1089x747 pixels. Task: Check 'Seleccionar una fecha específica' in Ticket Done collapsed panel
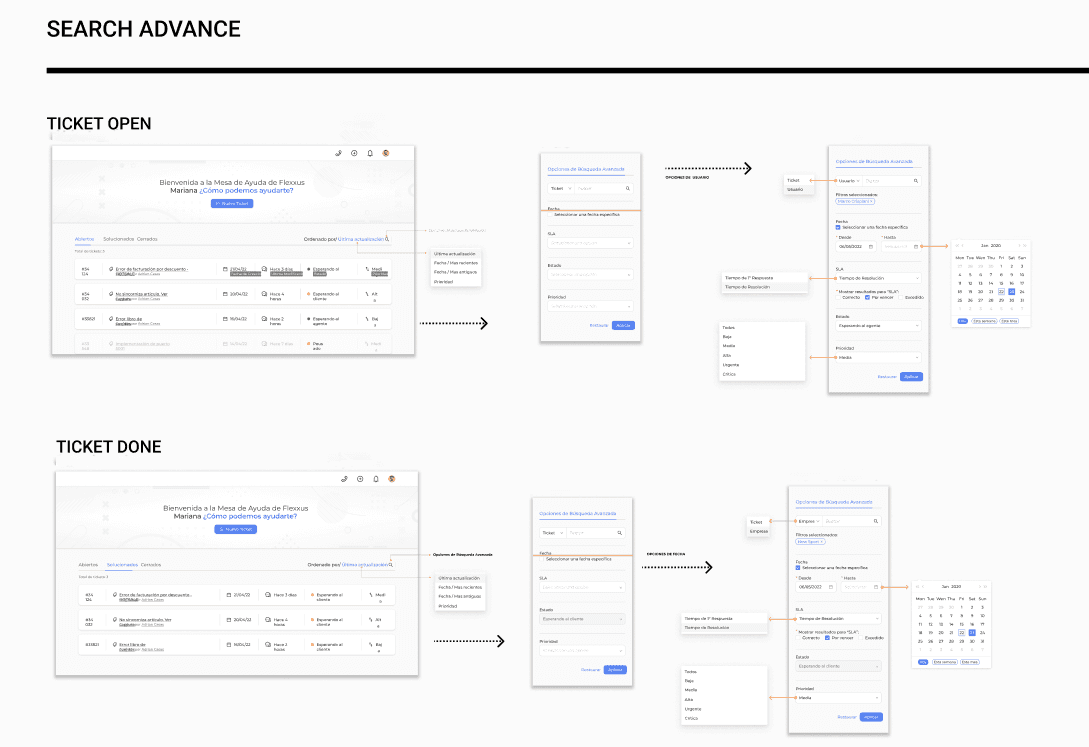(542, 559)
